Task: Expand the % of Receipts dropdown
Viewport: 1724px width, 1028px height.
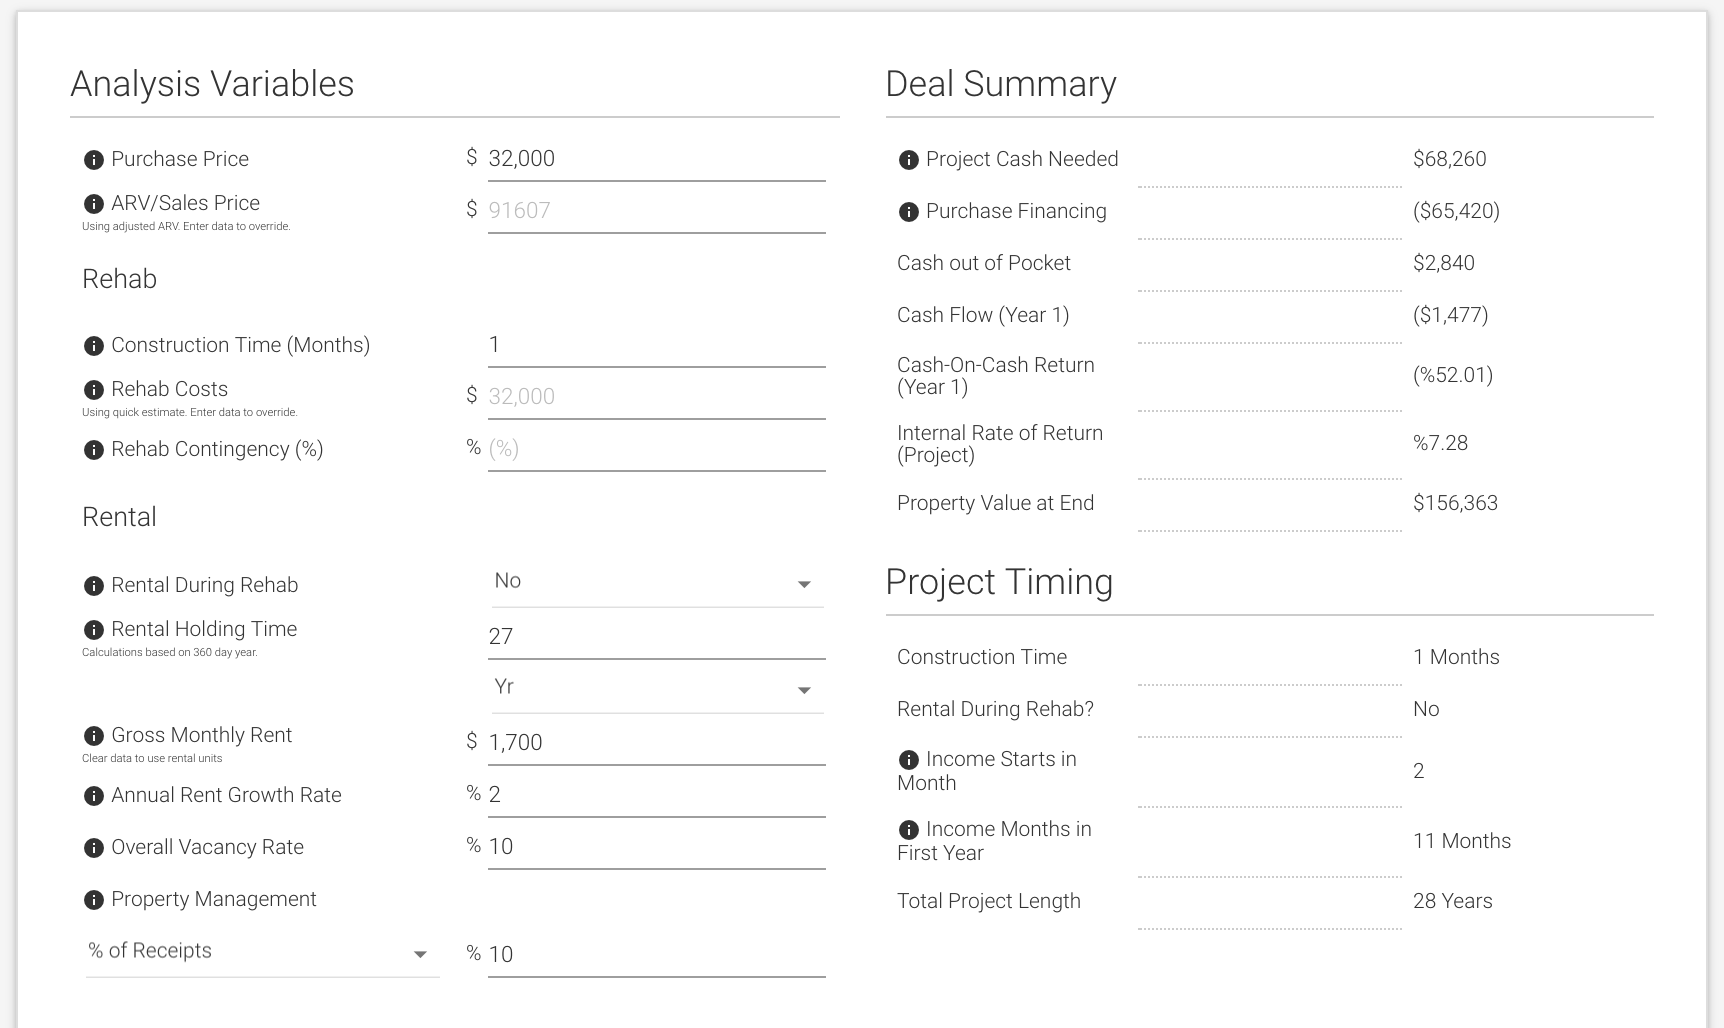Action: (x=262, y=952)
